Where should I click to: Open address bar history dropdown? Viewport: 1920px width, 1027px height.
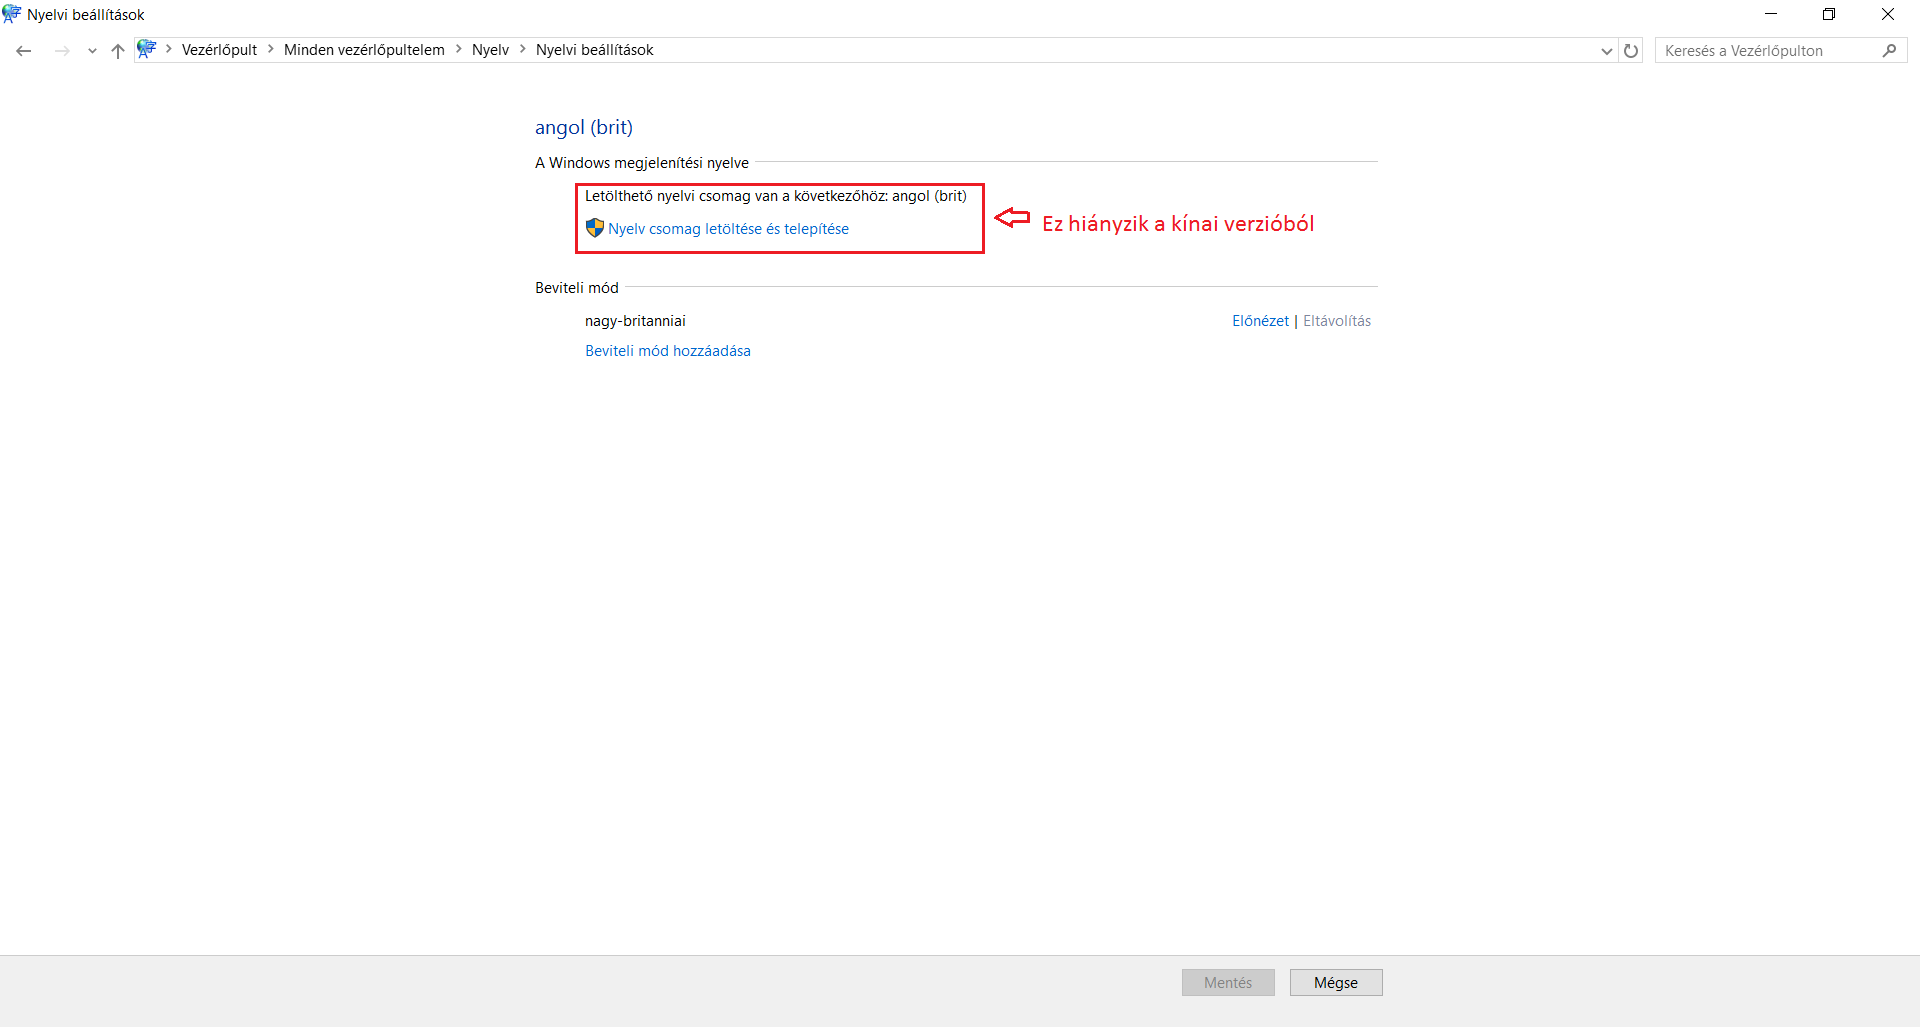[1606, 51]
